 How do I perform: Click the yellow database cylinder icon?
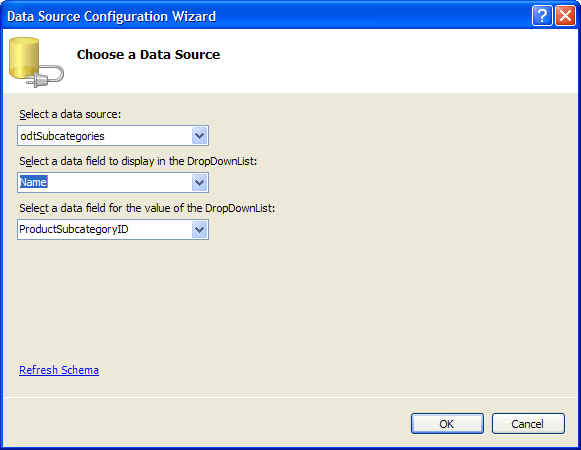tap(24, 57)
